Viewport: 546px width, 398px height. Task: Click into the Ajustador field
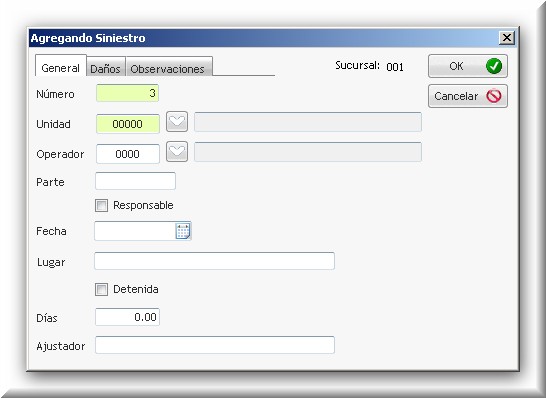[x=215, y=345]
